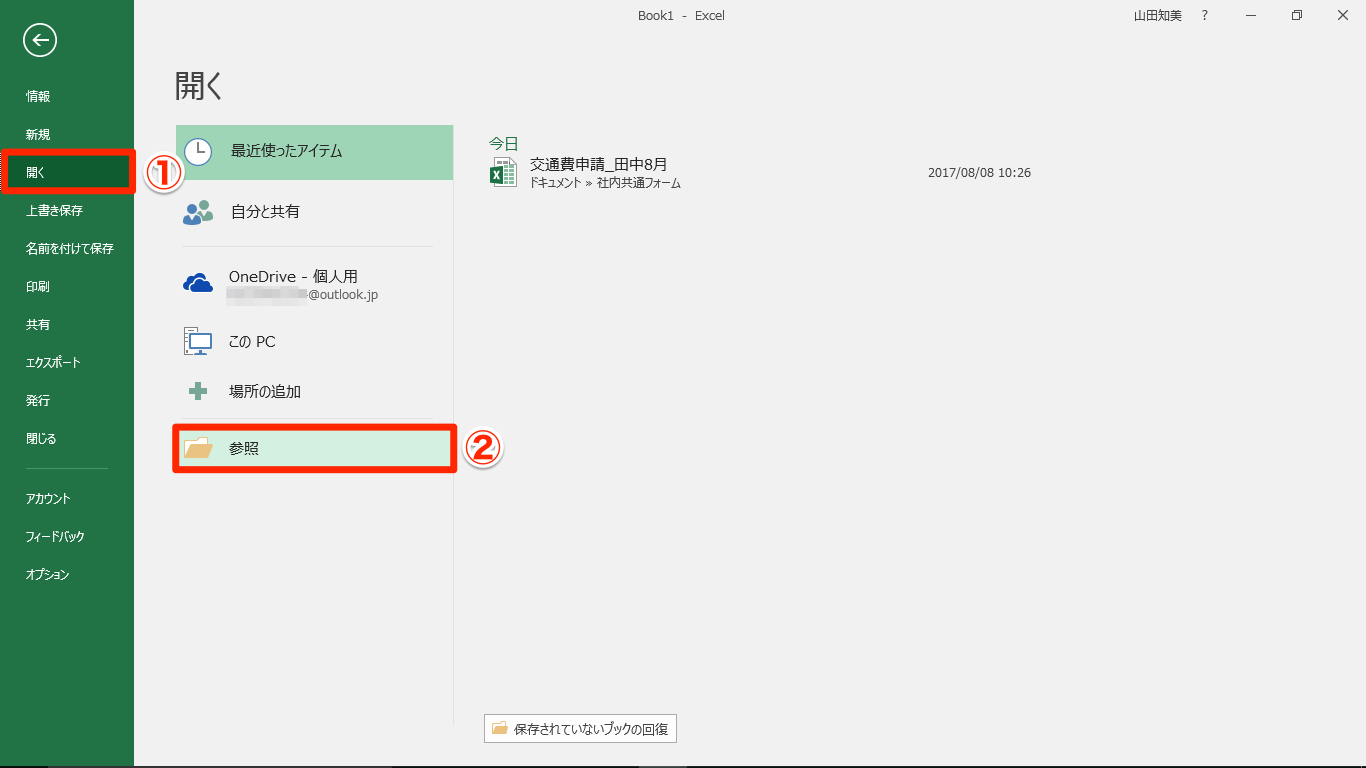Viewport: 1366px width, 768px height.
Task: Click the back arrow circle icon
Action: pos(40,40)
